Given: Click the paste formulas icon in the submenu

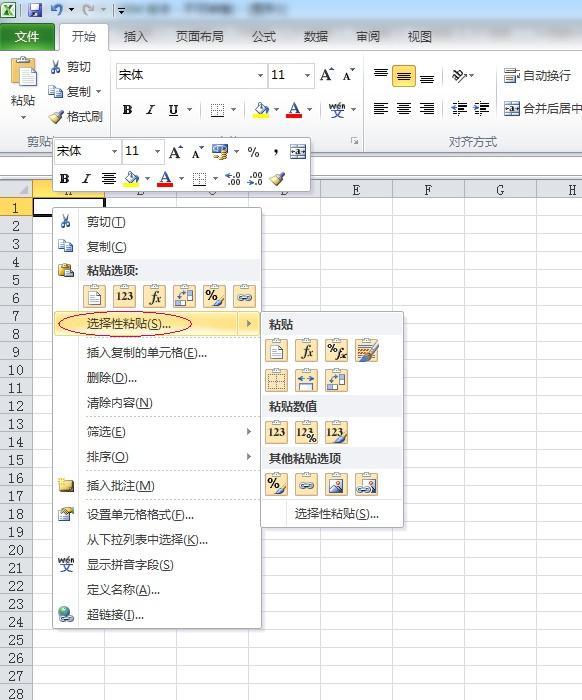Looking at the screenshot, I should 307,351.
